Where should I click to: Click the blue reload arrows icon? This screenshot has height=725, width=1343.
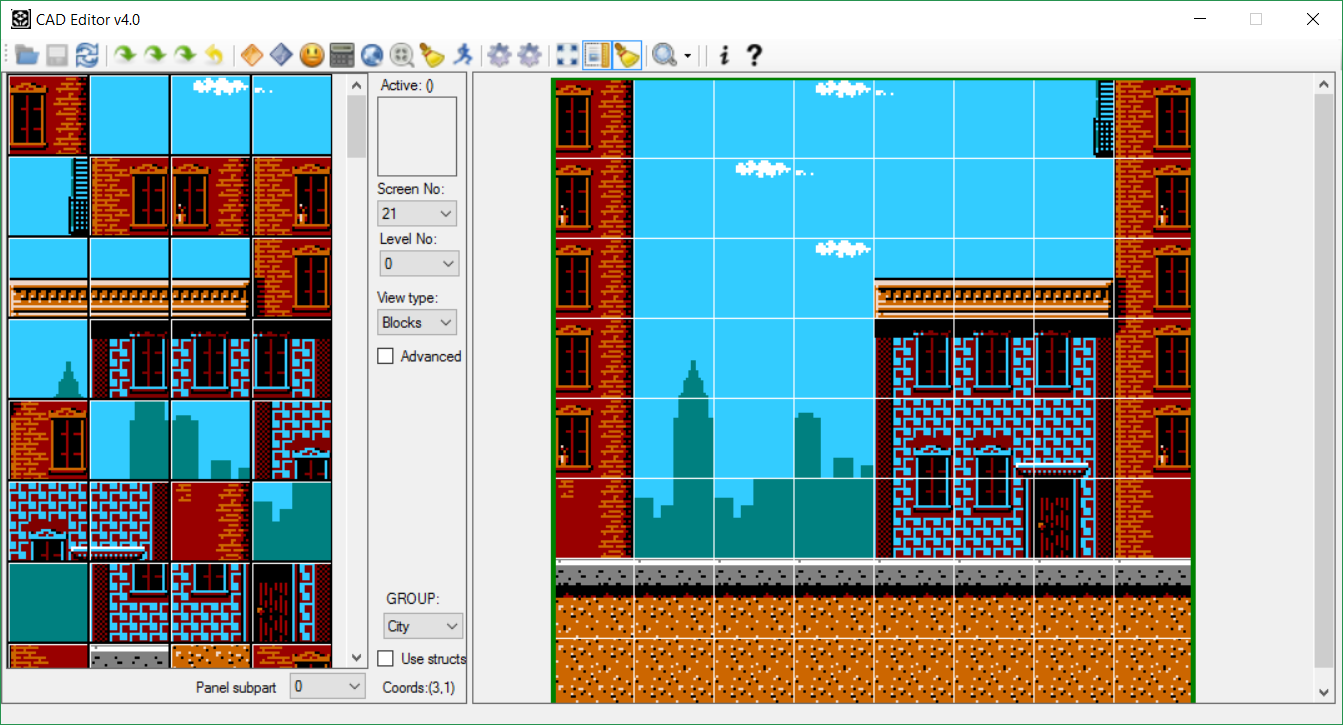(x=87, y=55)
